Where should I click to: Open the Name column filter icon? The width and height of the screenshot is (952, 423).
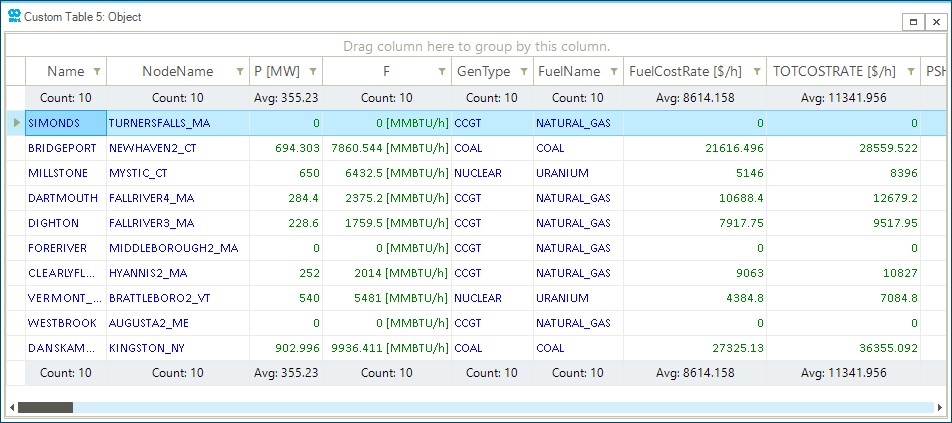coord(96,72)
